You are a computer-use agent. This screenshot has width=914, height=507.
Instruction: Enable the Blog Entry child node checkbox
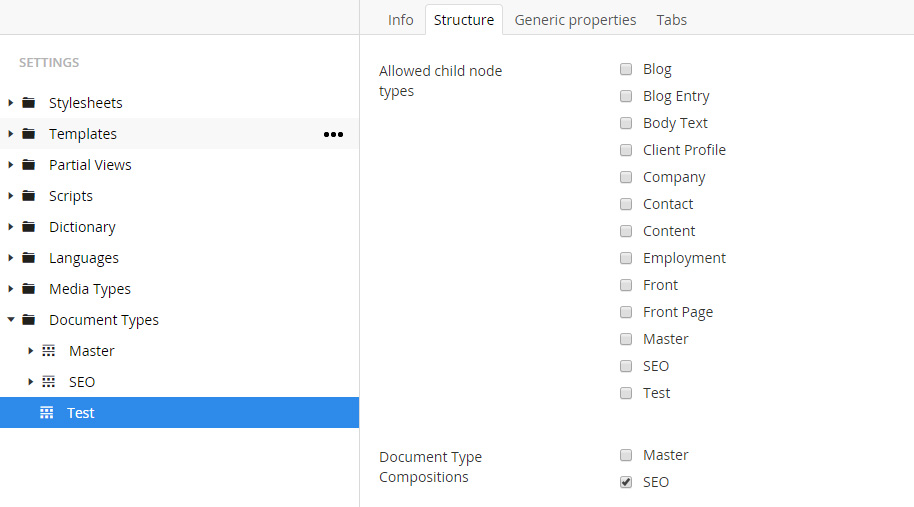click(x=626, y=96)
